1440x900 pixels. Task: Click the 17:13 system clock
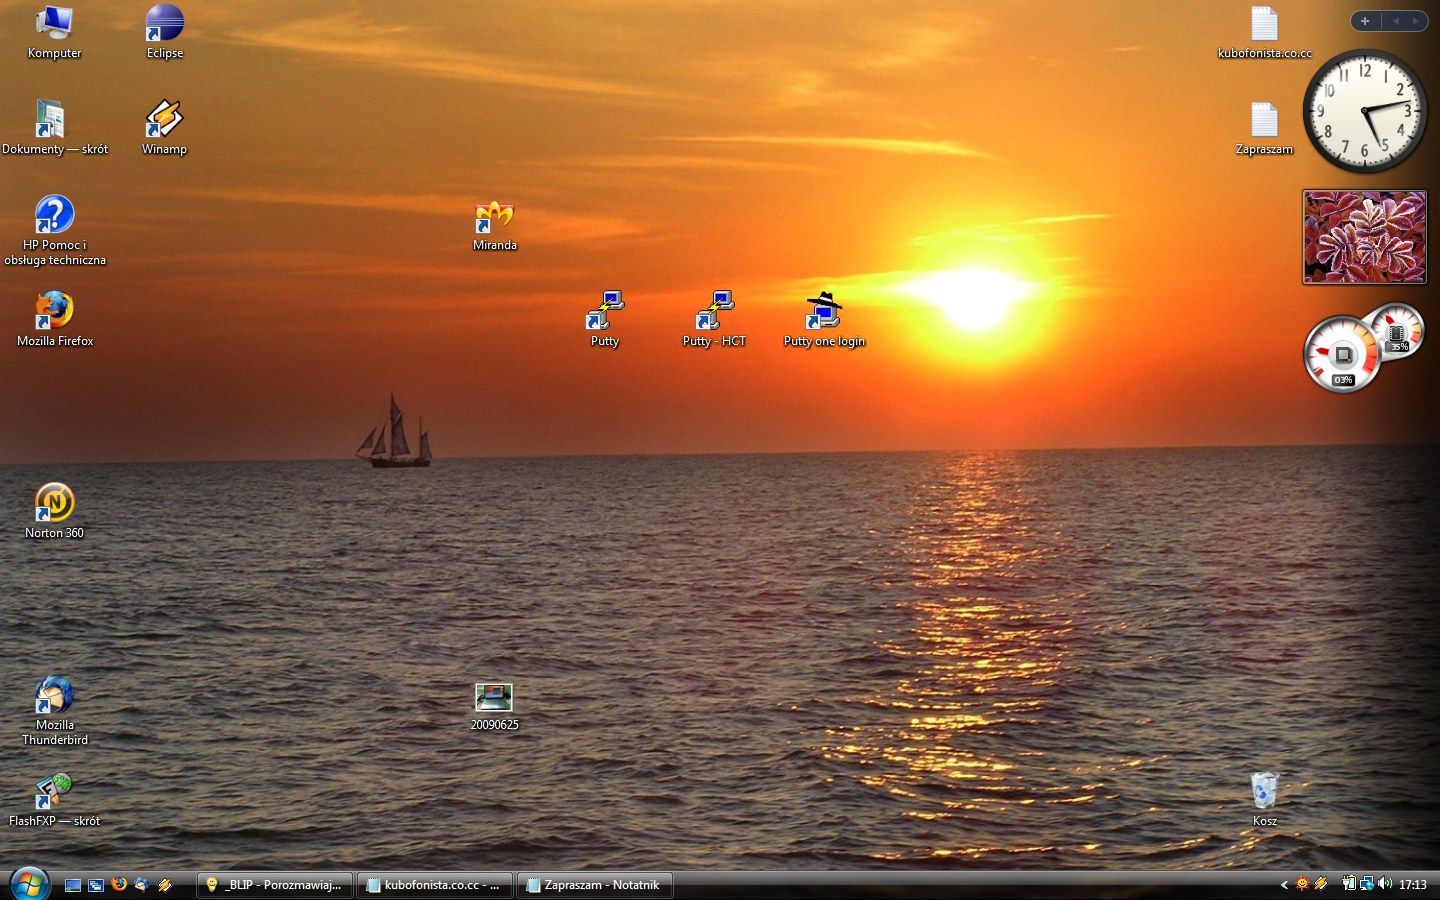1412,885
